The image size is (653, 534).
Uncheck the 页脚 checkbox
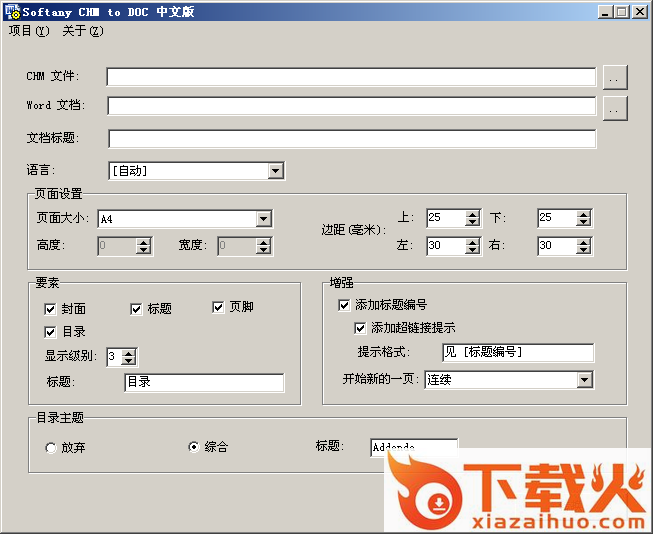click(x=218, y=307)
